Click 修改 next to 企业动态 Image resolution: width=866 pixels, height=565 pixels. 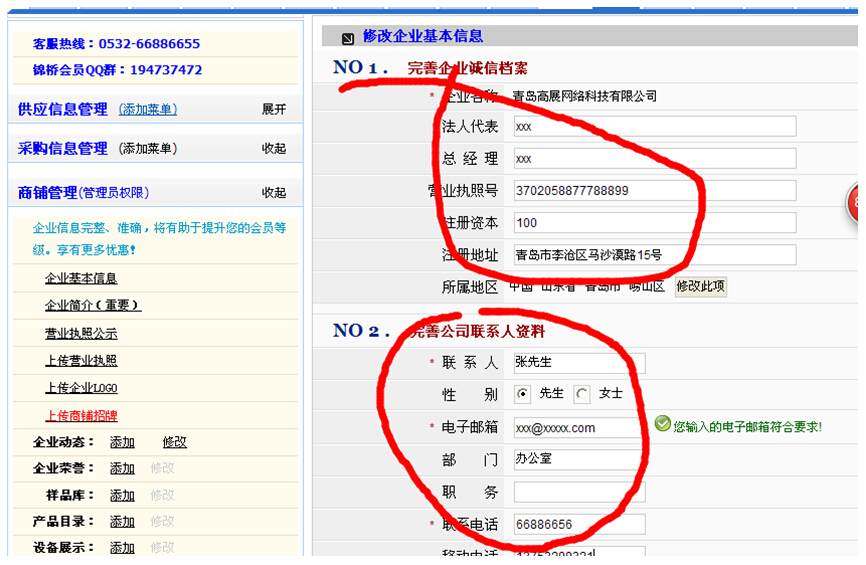click(175, 442)
